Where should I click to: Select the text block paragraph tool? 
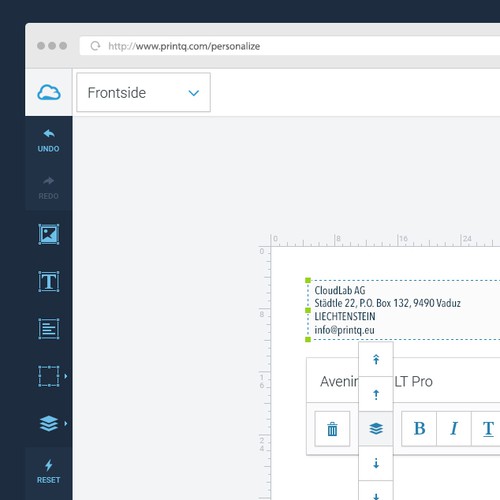pos(49,329)
